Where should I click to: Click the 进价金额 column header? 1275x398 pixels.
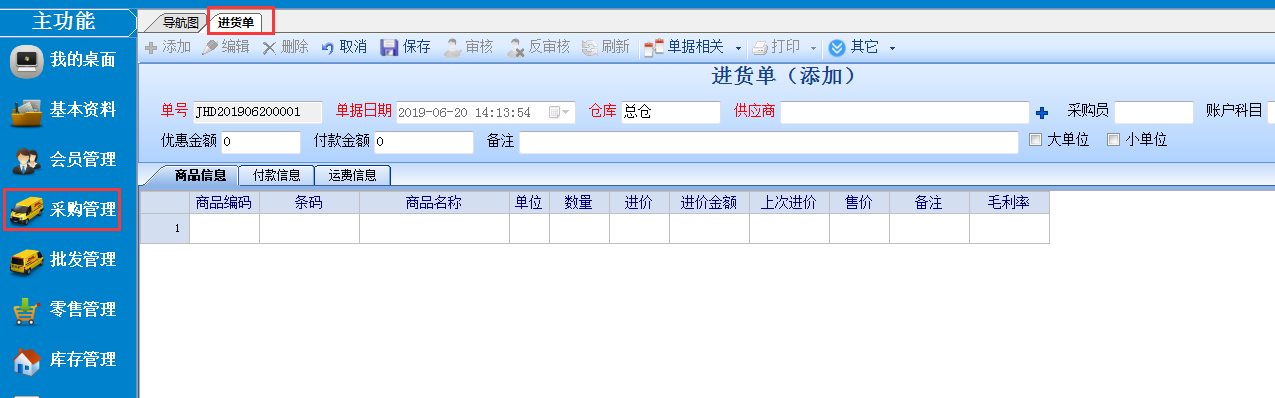[x=709, y=202]
